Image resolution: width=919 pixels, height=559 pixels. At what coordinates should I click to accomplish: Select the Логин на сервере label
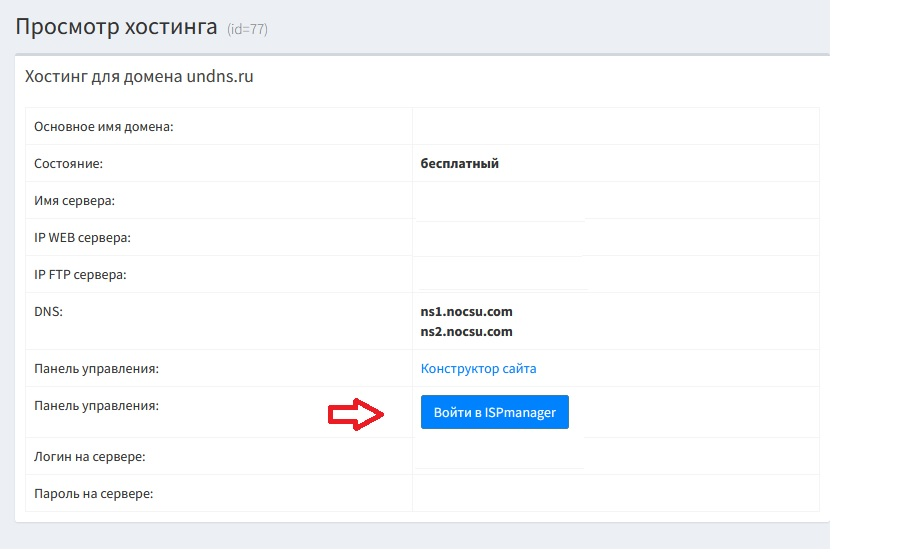pos(90,457)
